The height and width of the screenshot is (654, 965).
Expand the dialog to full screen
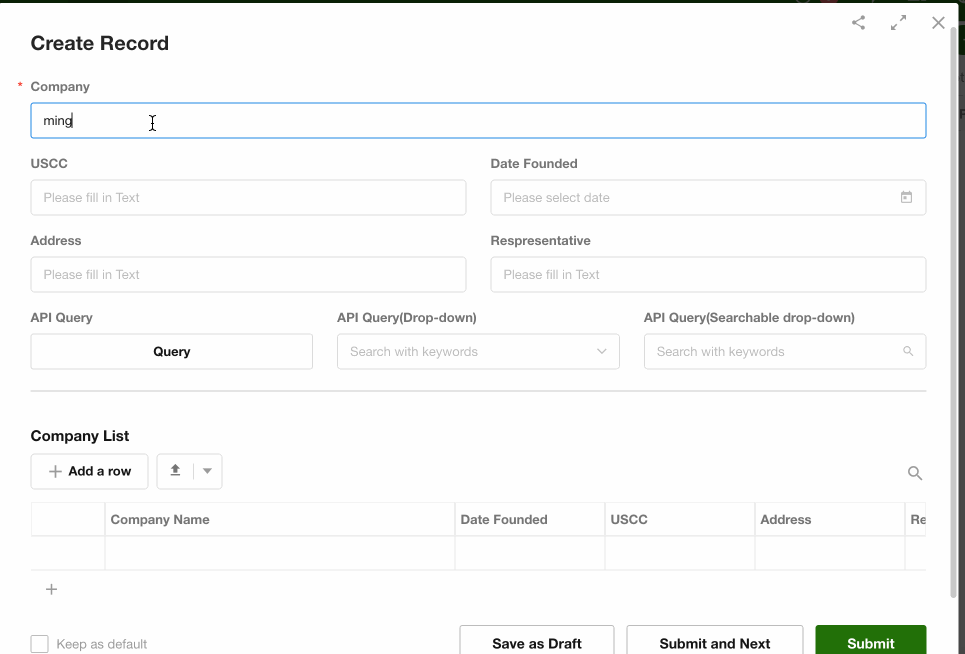[899, 23]
